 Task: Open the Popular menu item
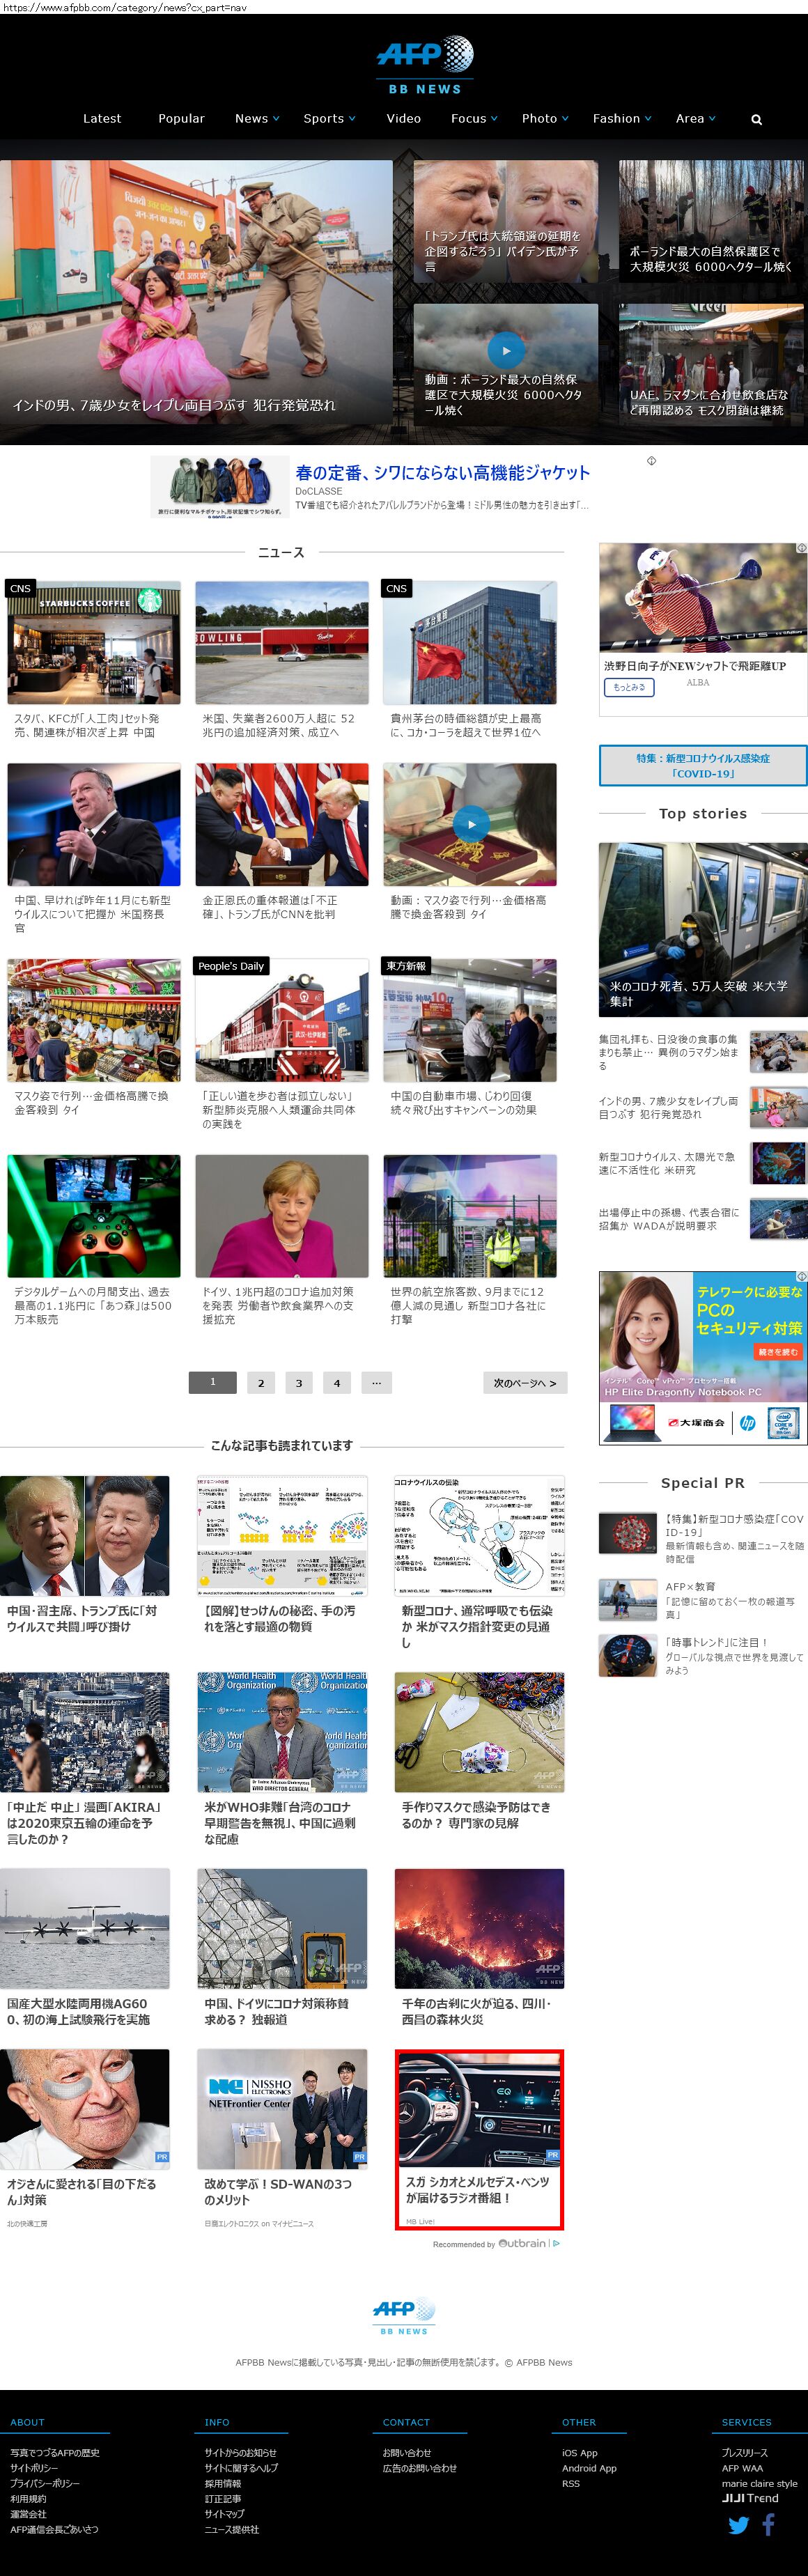181,118
